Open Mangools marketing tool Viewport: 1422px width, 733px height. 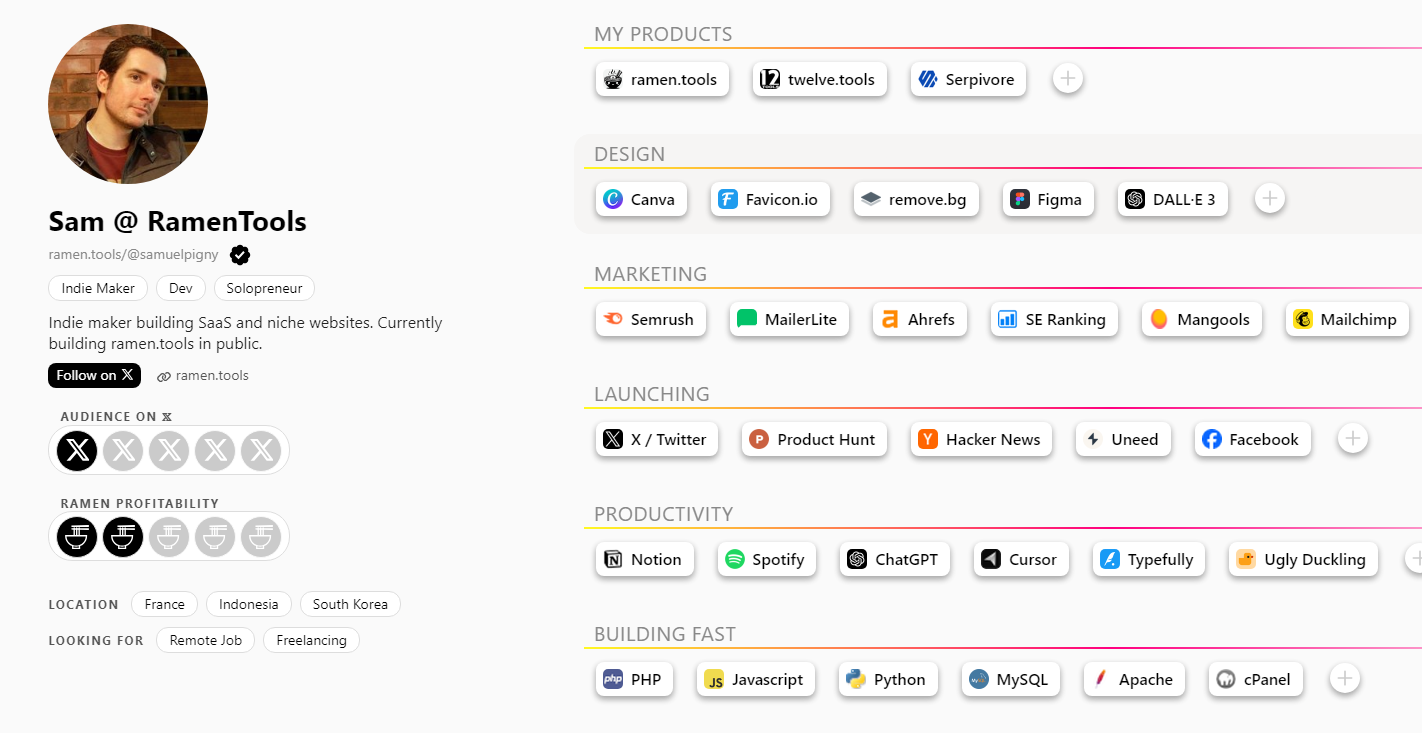tap(1202, 319)
